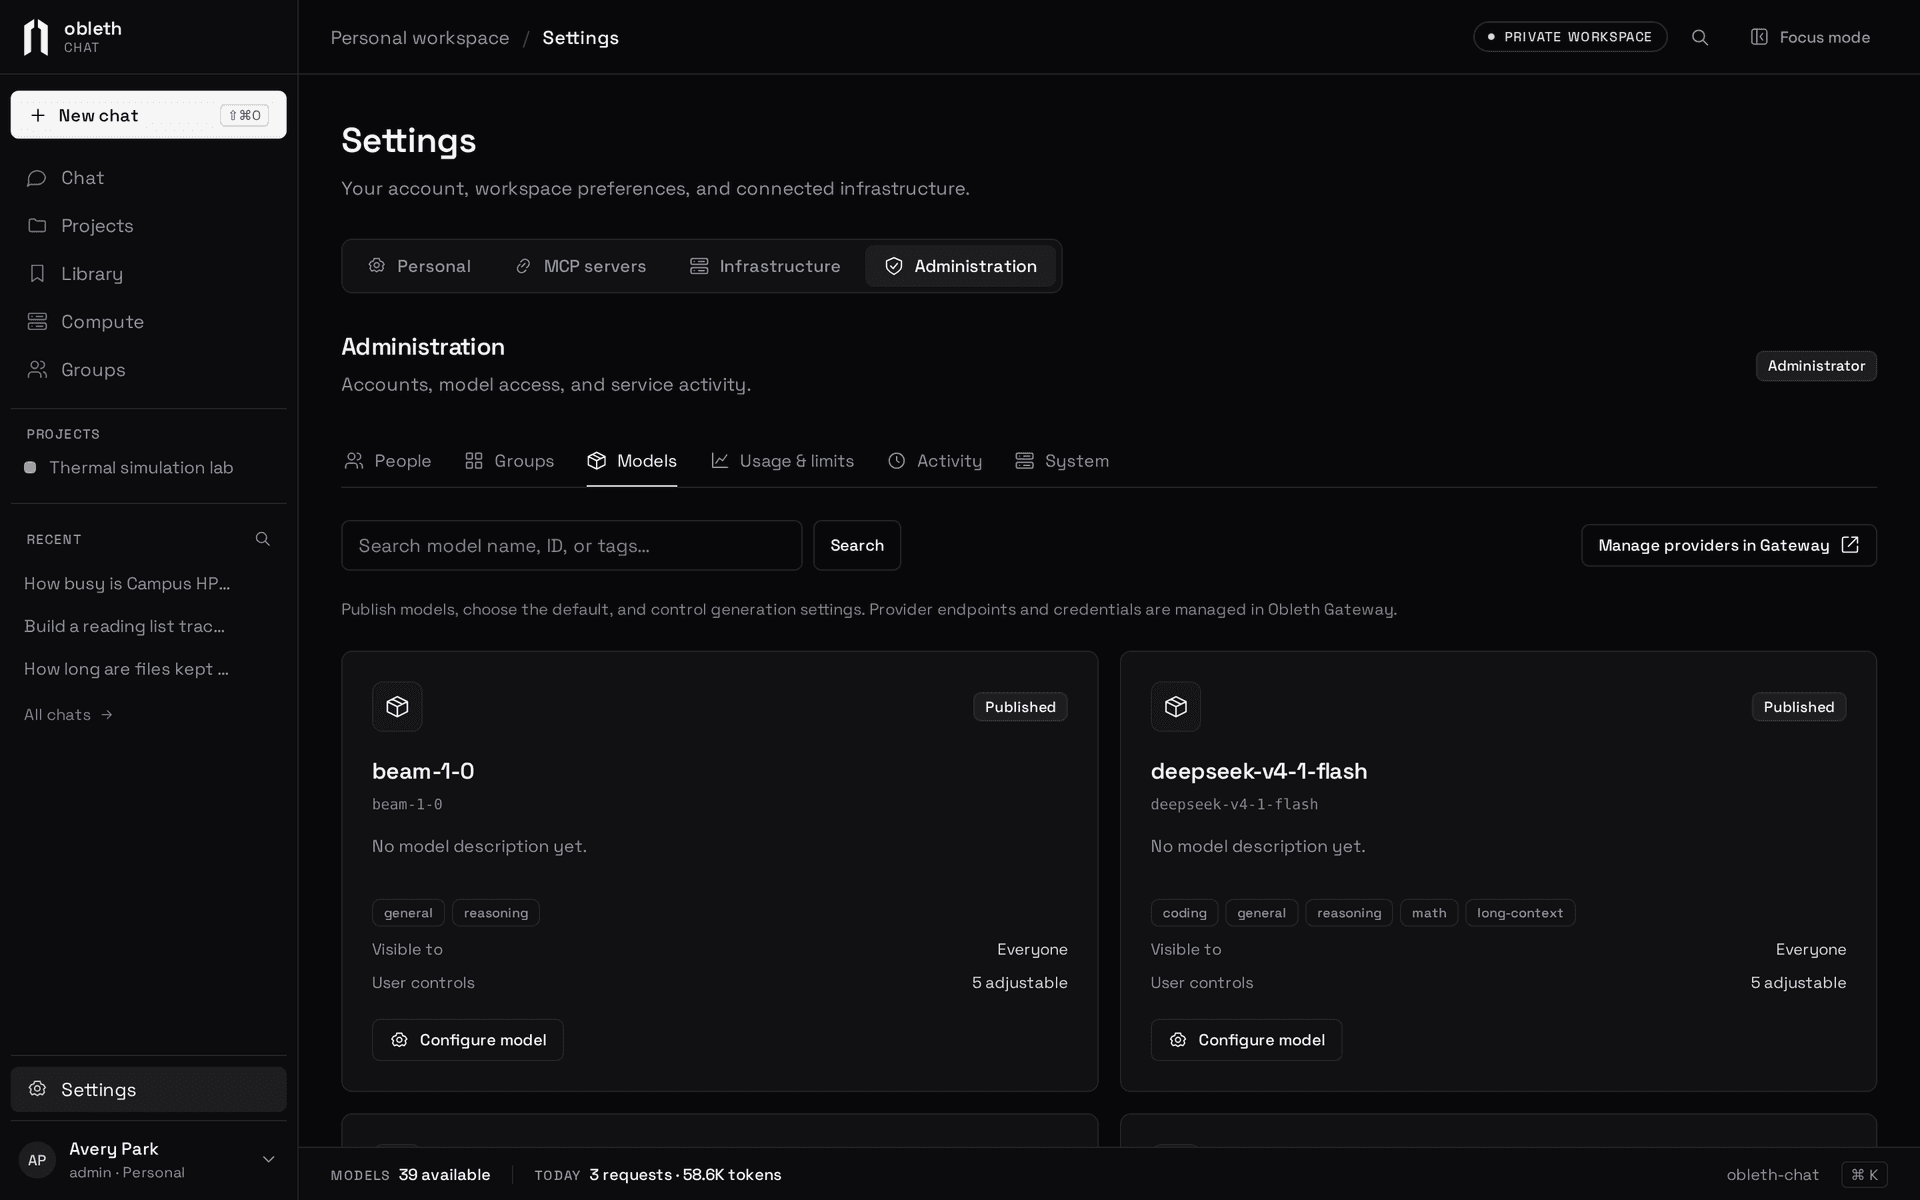The width and height of the screenshot is (1920, 1200).
Task: Switch to Usage & limits subtab
Action: [782, 461]
